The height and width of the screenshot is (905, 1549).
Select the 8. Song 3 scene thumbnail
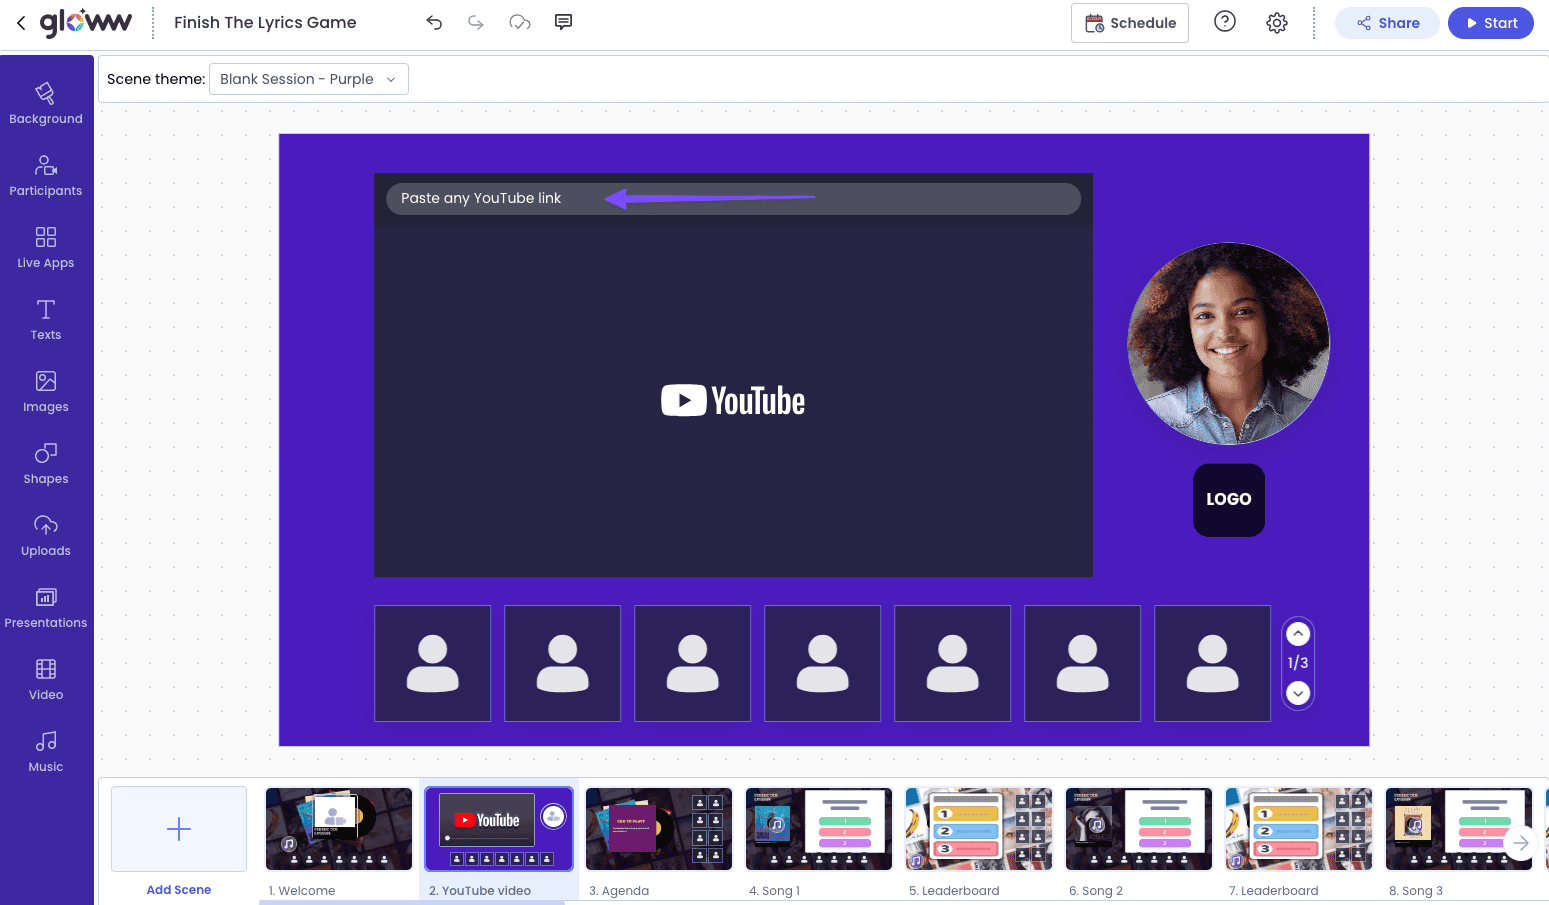[x=1459, y=829]
